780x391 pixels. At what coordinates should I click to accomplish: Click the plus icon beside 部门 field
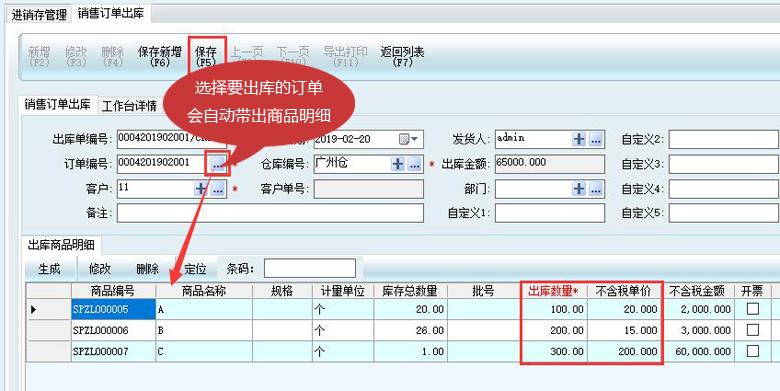tap(579, 189)
